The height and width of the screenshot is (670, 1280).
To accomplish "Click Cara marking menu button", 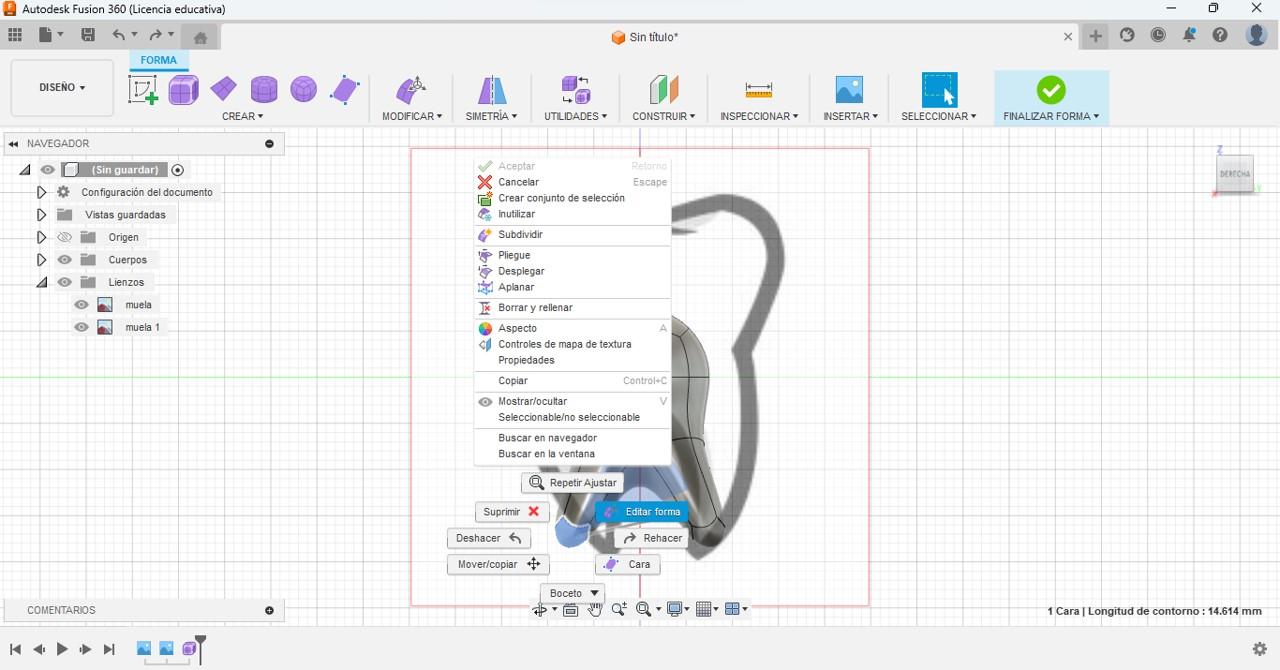I will pyautogui.click(x=628, y=565).
